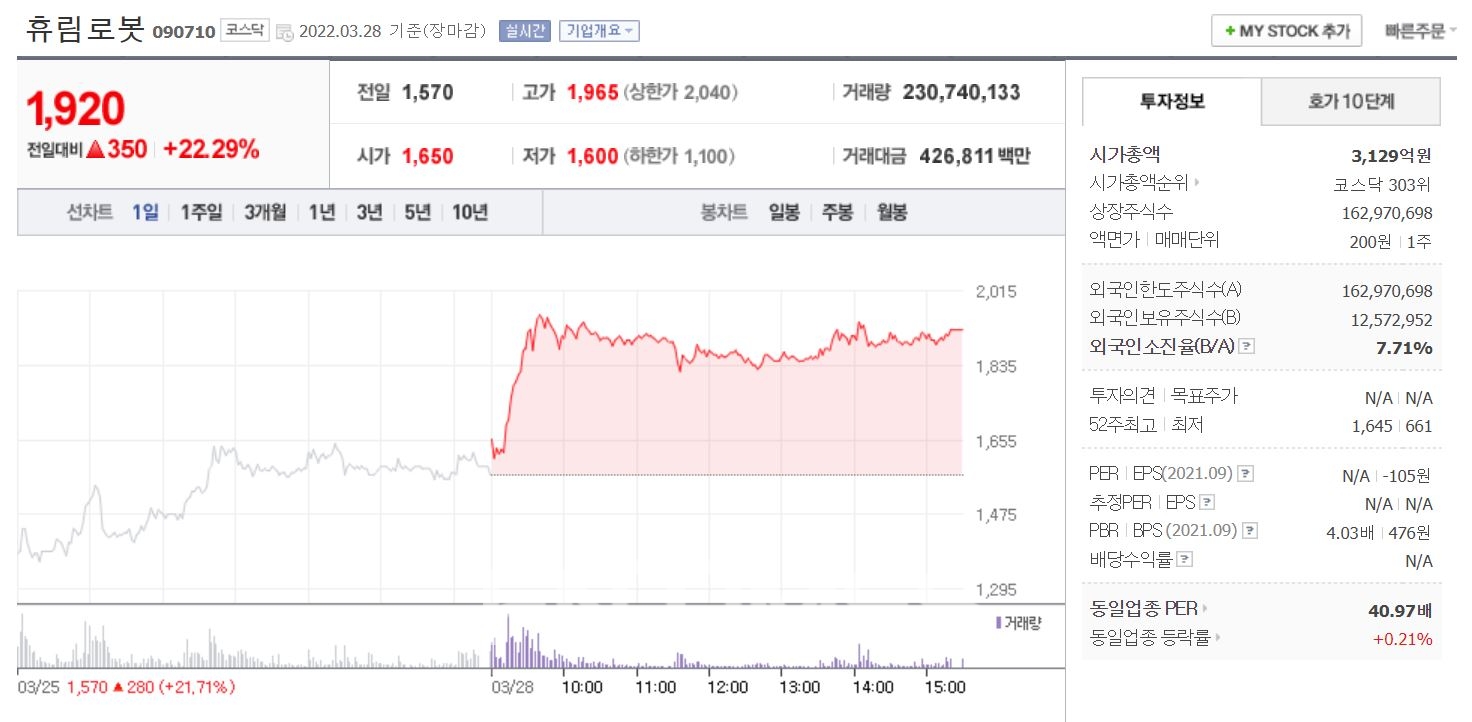Open the 추정PER|EPS help icon
The image size is (1472, 722).
[1207, 502]
